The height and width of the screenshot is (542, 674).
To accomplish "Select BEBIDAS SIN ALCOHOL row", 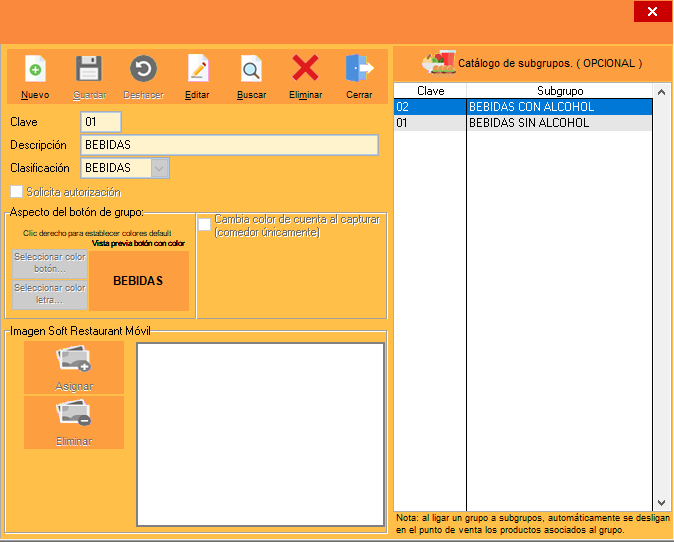I will [x=529, y=123].
